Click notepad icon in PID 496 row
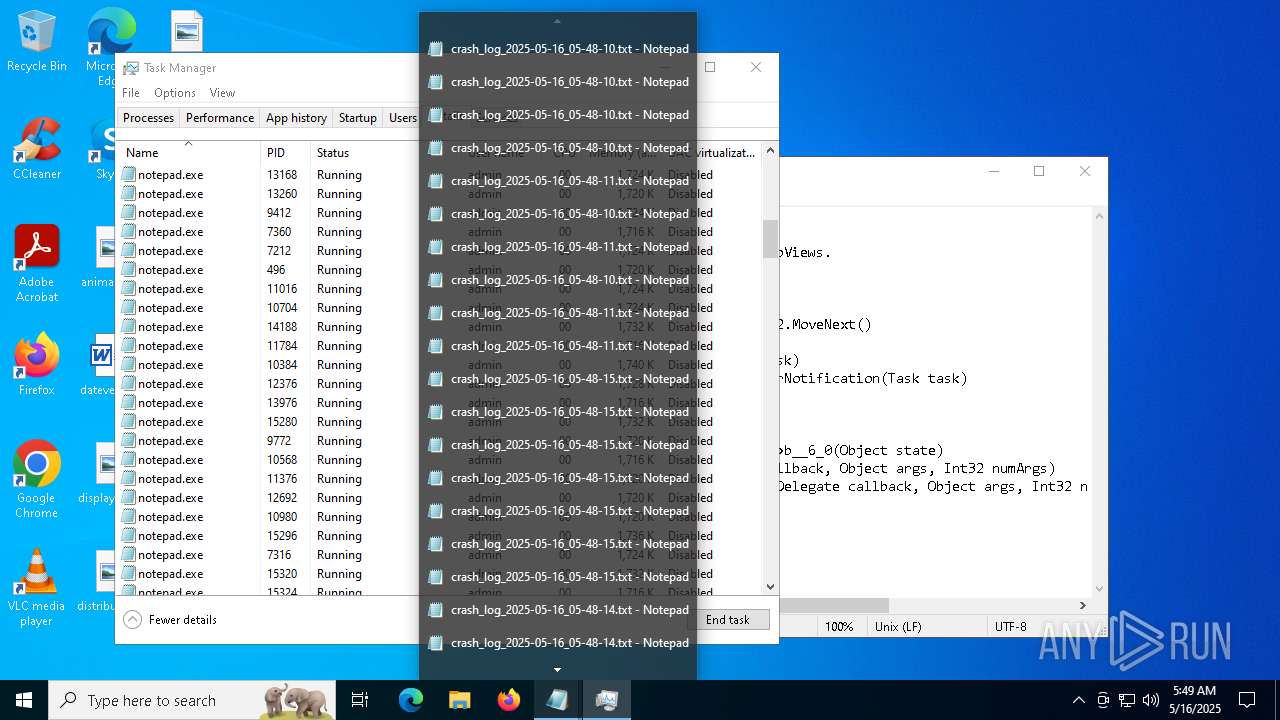 point(128,269)
